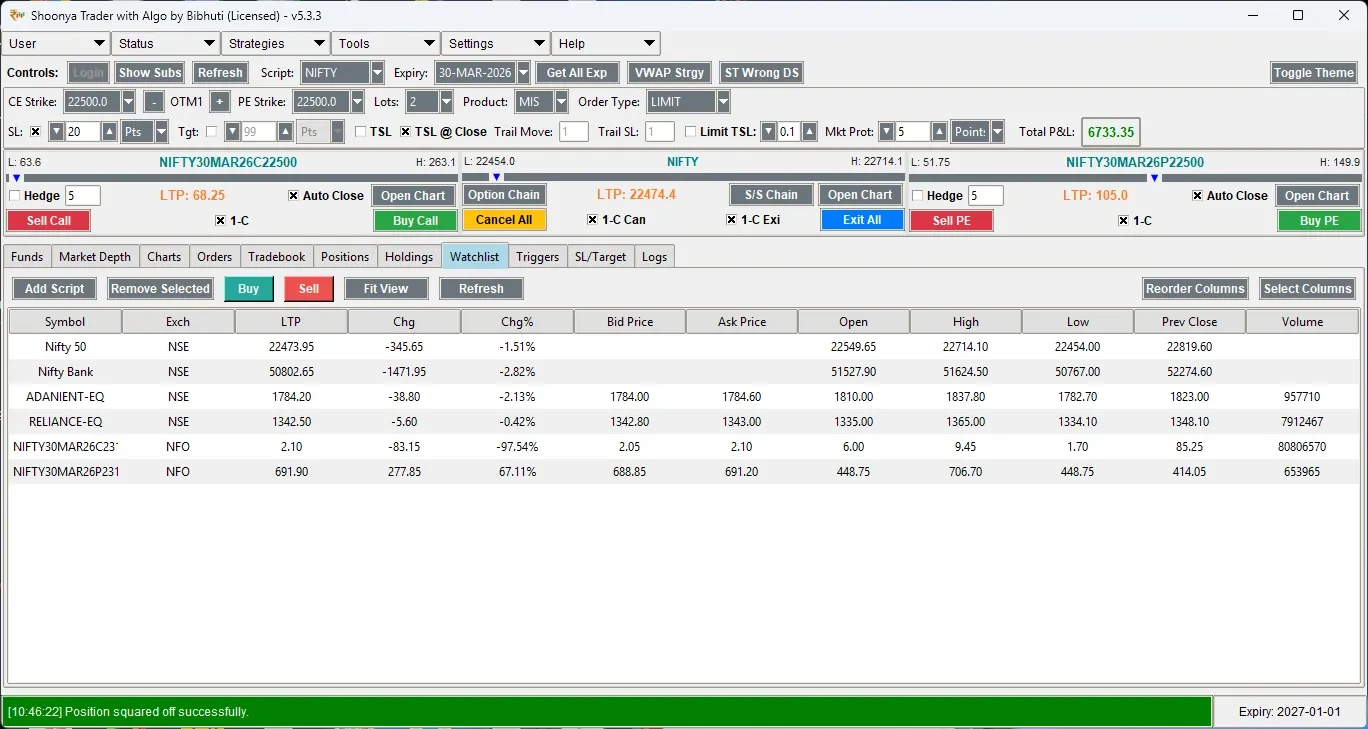The width and height of the screenshot is (1368, 729).
Task: Decrement the Mkt Prot value
Action: 886,132
